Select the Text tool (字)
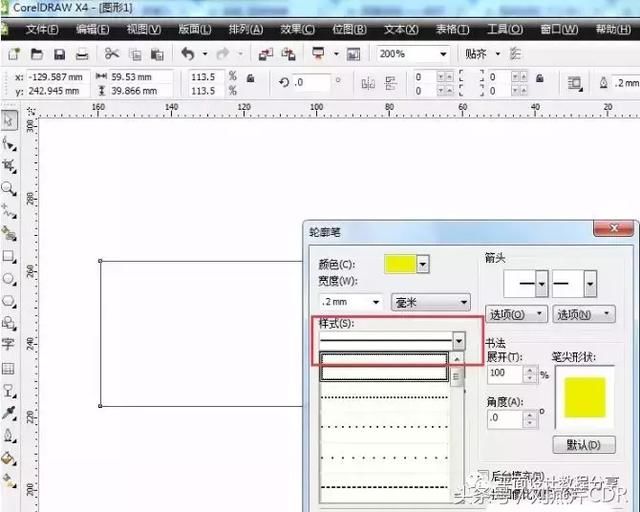Image resolution: width=640 pixels, height=512 pixels. tap(9, 345)
